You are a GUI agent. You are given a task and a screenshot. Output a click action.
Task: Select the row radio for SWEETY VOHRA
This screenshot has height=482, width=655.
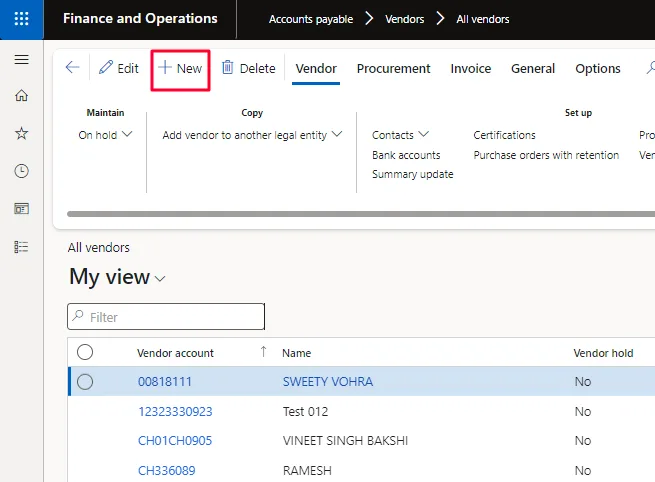tap(85, 382)
